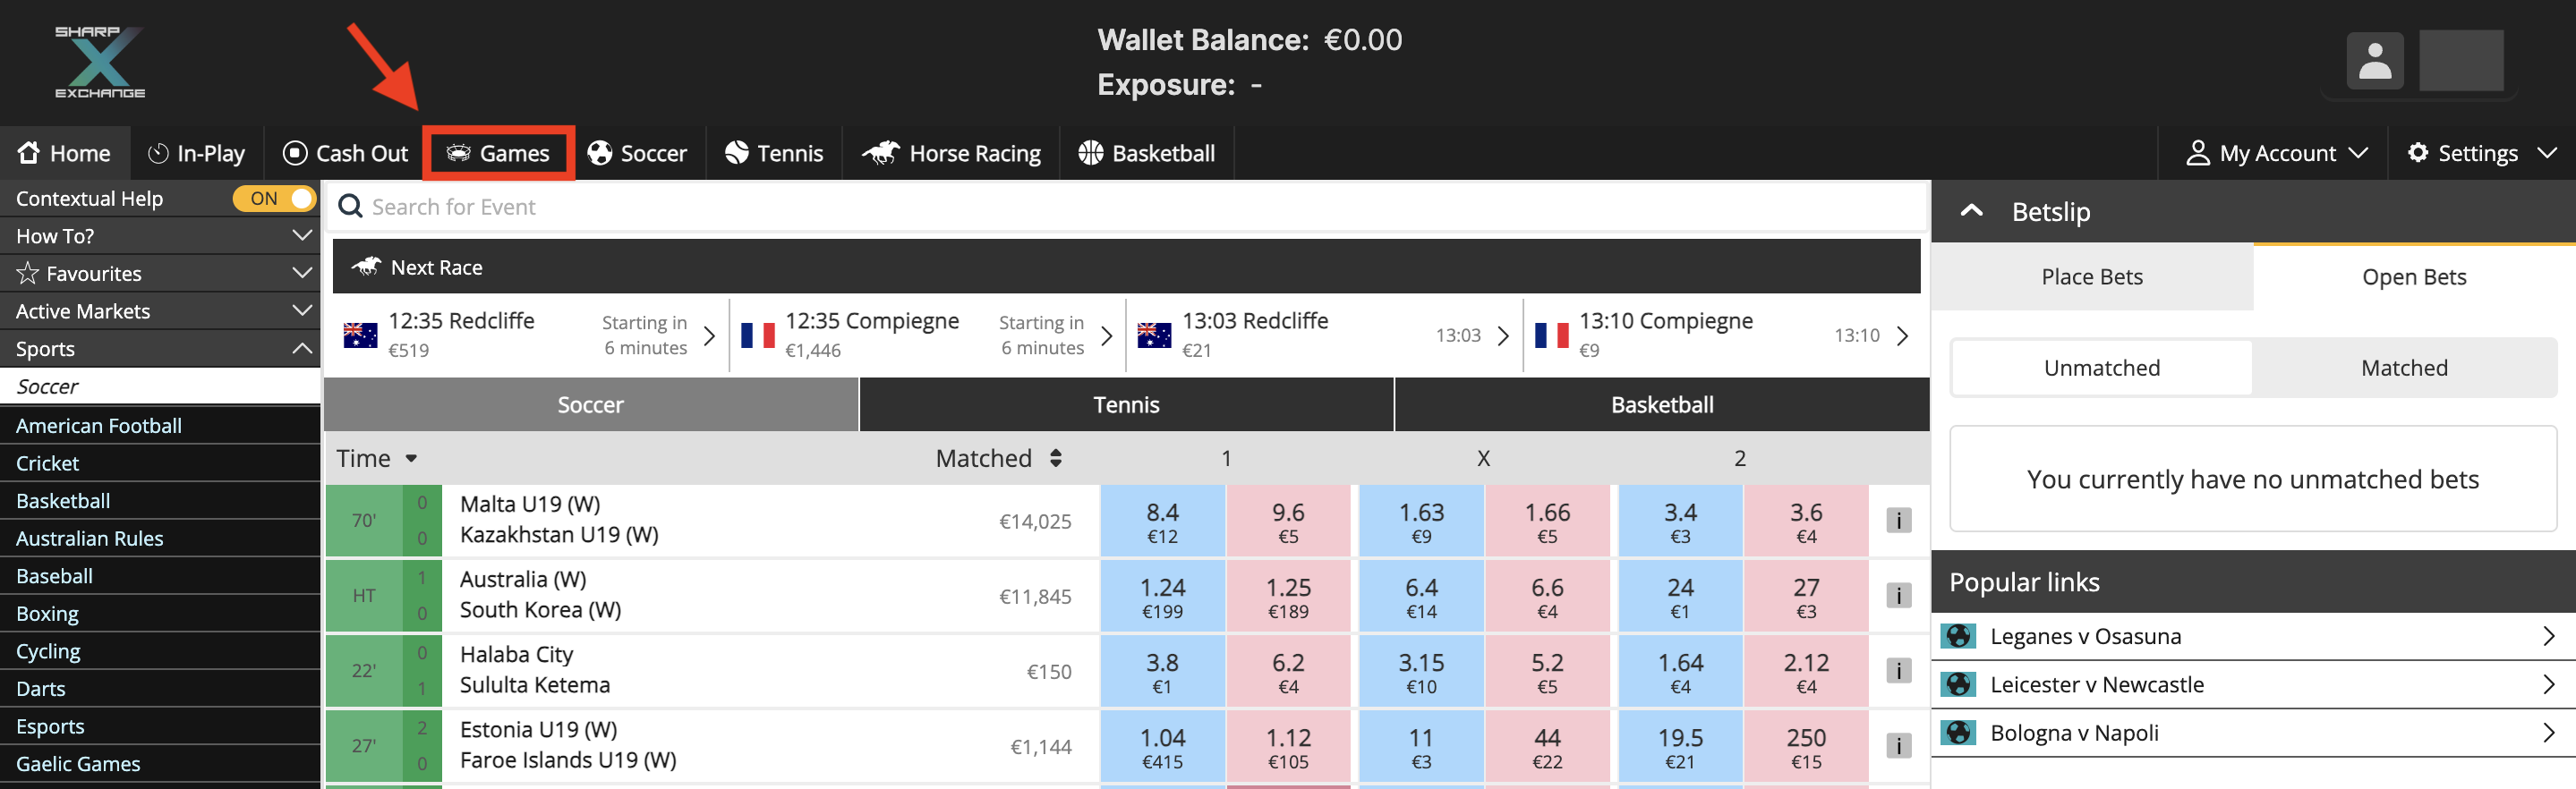The width and height of the screenshot is (2576, 789).
Task: Select Cricket in the sports list
Action: (48, 463)
